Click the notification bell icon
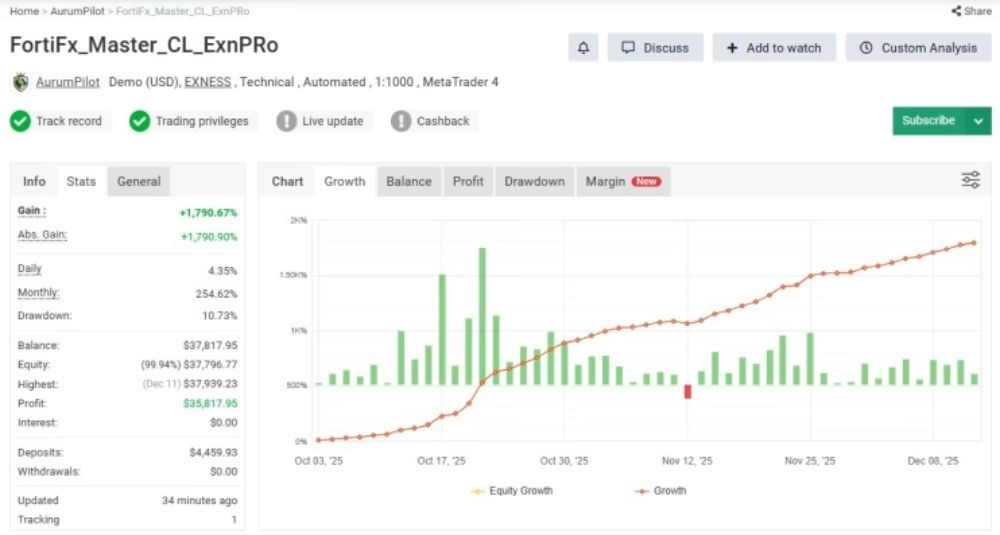1000x535 pixels. coord(583,47)
